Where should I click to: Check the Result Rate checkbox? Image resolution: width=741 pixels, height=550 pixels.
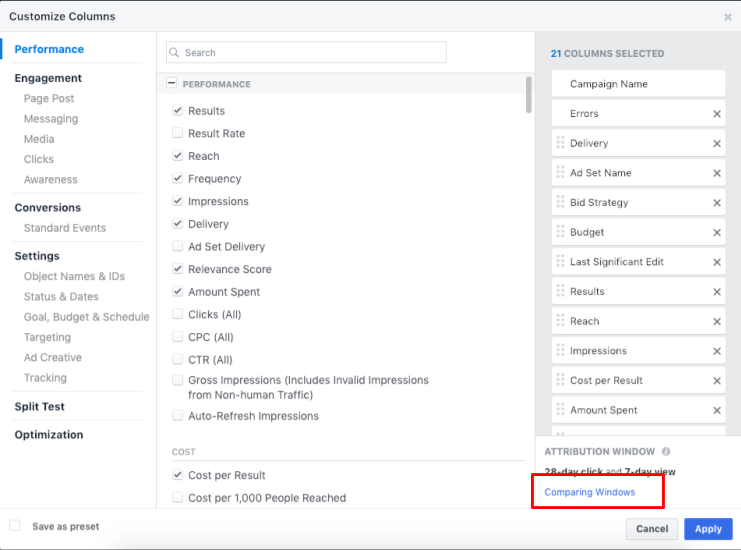tap(178, 133)
